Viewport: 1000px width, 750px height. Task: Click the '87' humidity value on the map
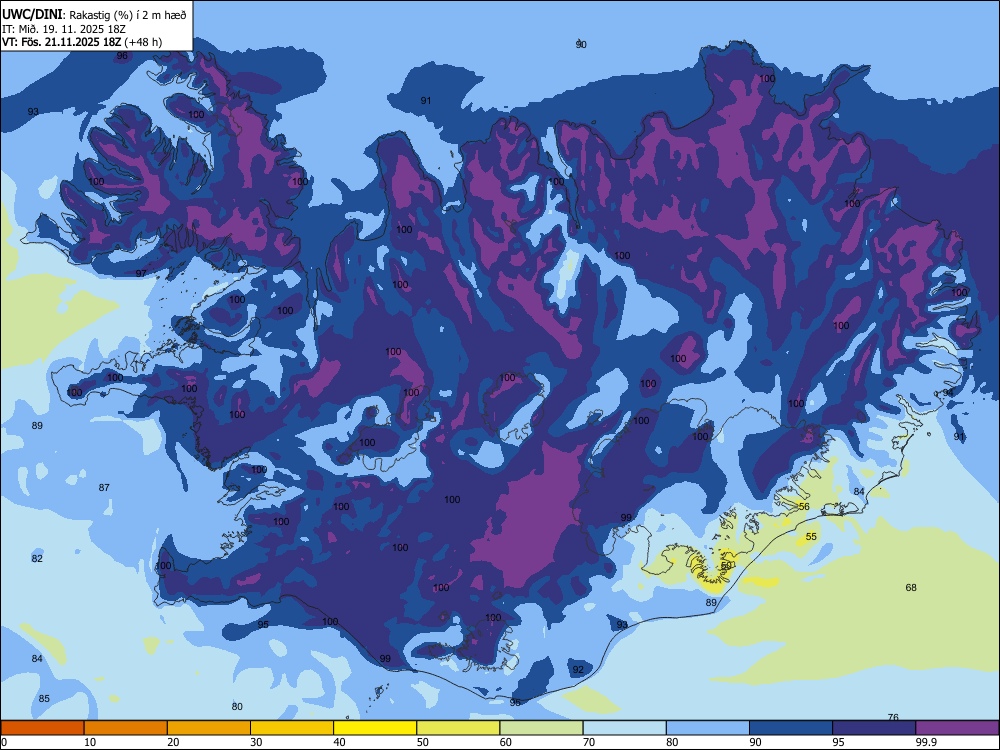[x=104, y=487]
